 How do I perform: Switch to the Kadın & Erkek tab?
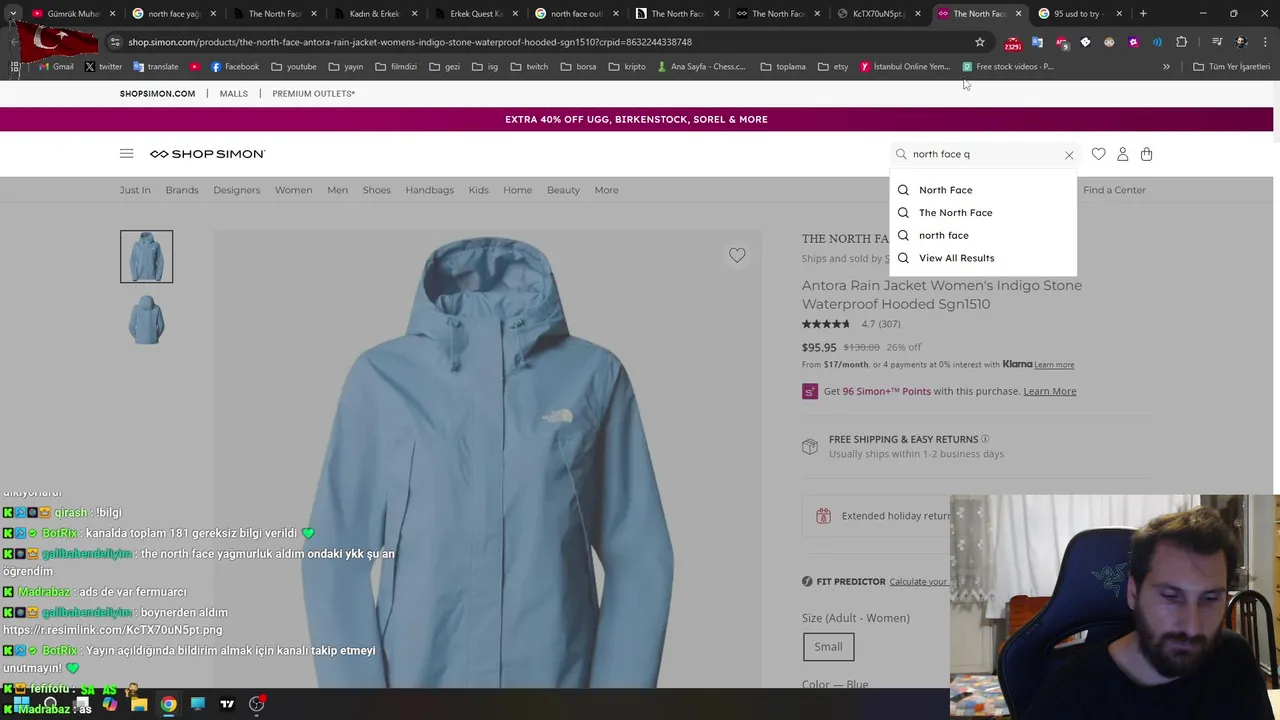click(375, 14)
